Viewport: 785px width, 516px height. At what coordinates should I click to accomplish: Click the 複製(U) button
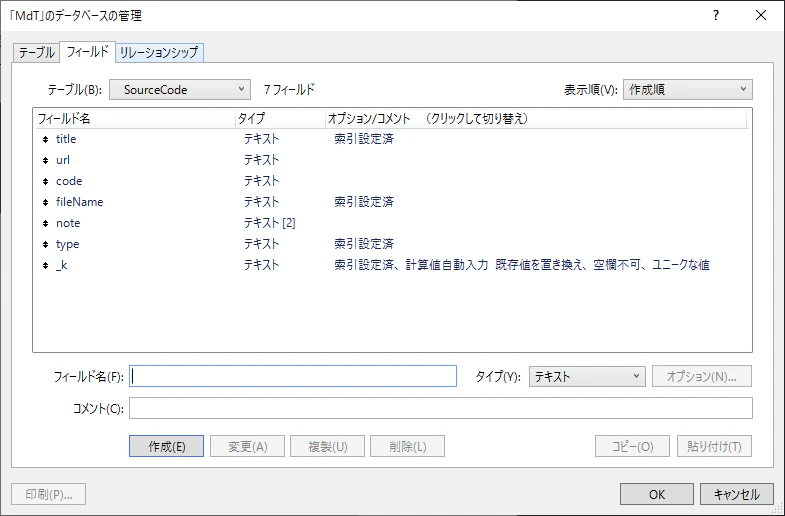point(327,446)
